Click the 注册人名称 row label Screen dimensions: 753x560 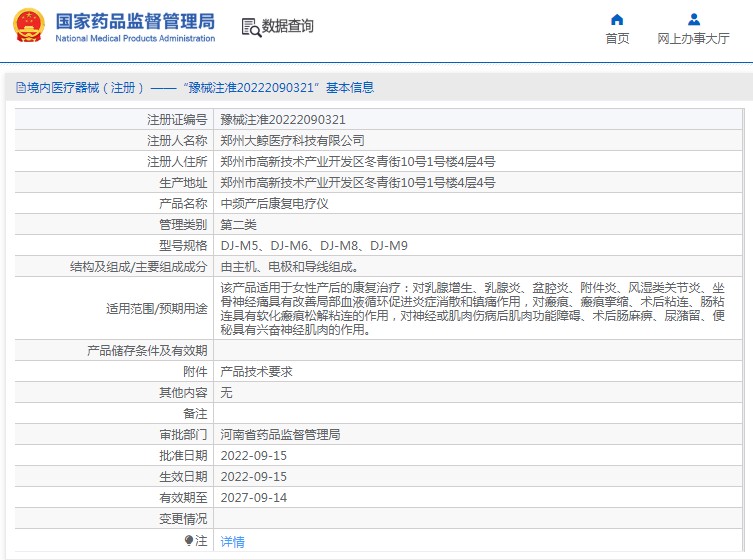point(177,141)
